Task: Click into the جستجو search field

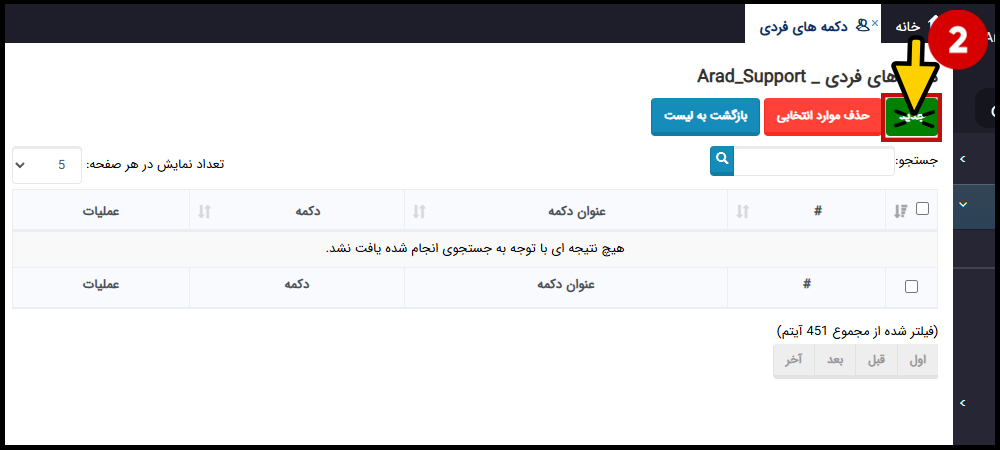Action: click(814, 161)
